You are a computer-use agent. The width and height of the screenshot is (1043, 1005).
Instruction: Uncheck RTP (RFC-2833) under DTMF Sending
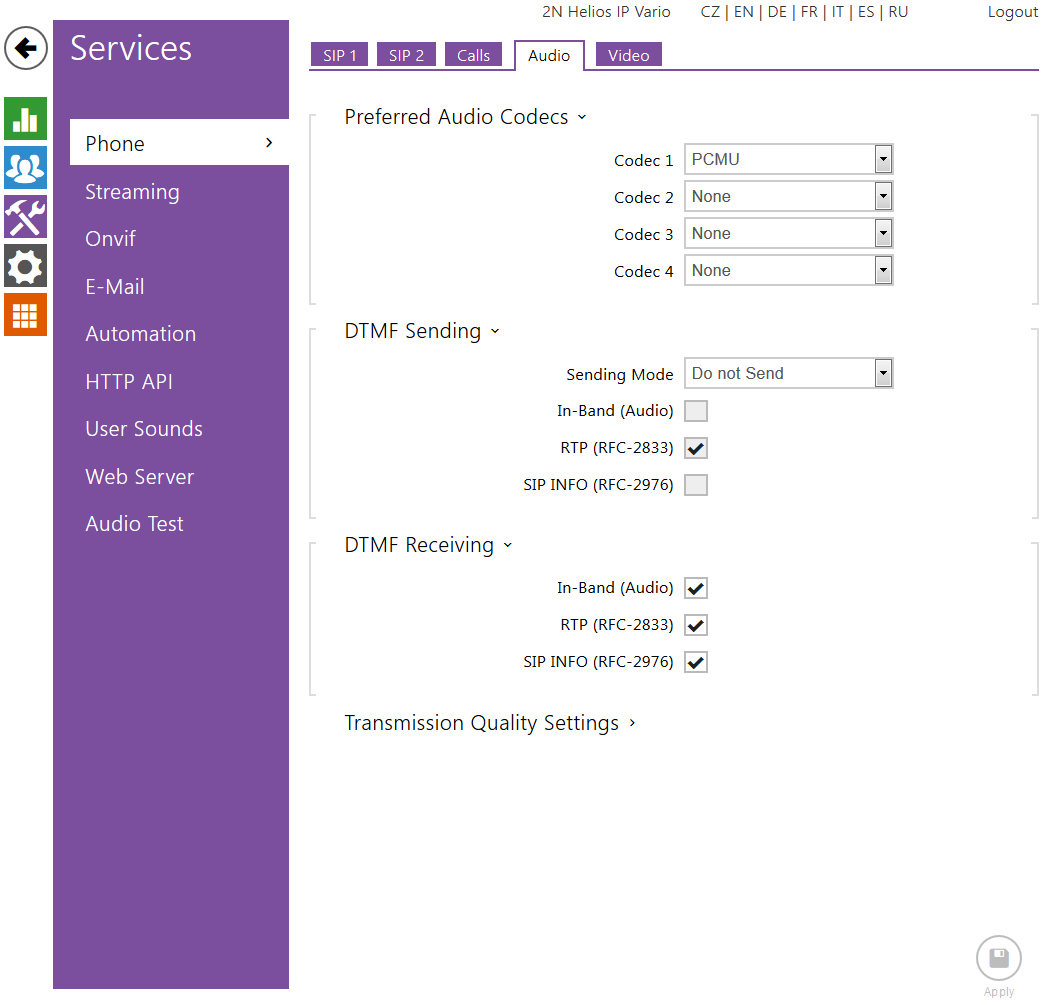coord(696,448)
